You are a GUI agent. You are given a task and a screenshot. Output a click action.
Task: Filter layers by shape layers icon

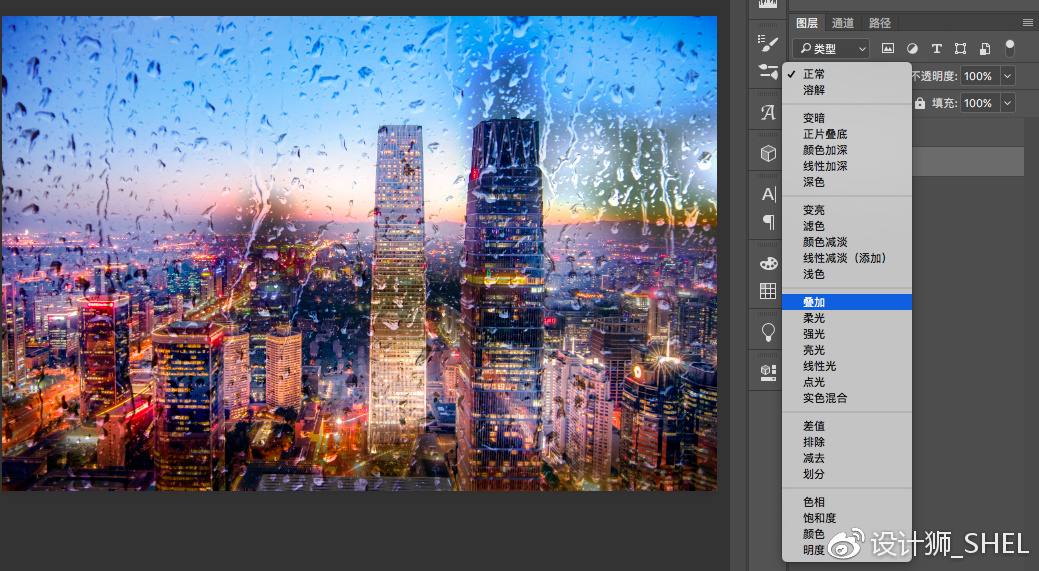960,48
